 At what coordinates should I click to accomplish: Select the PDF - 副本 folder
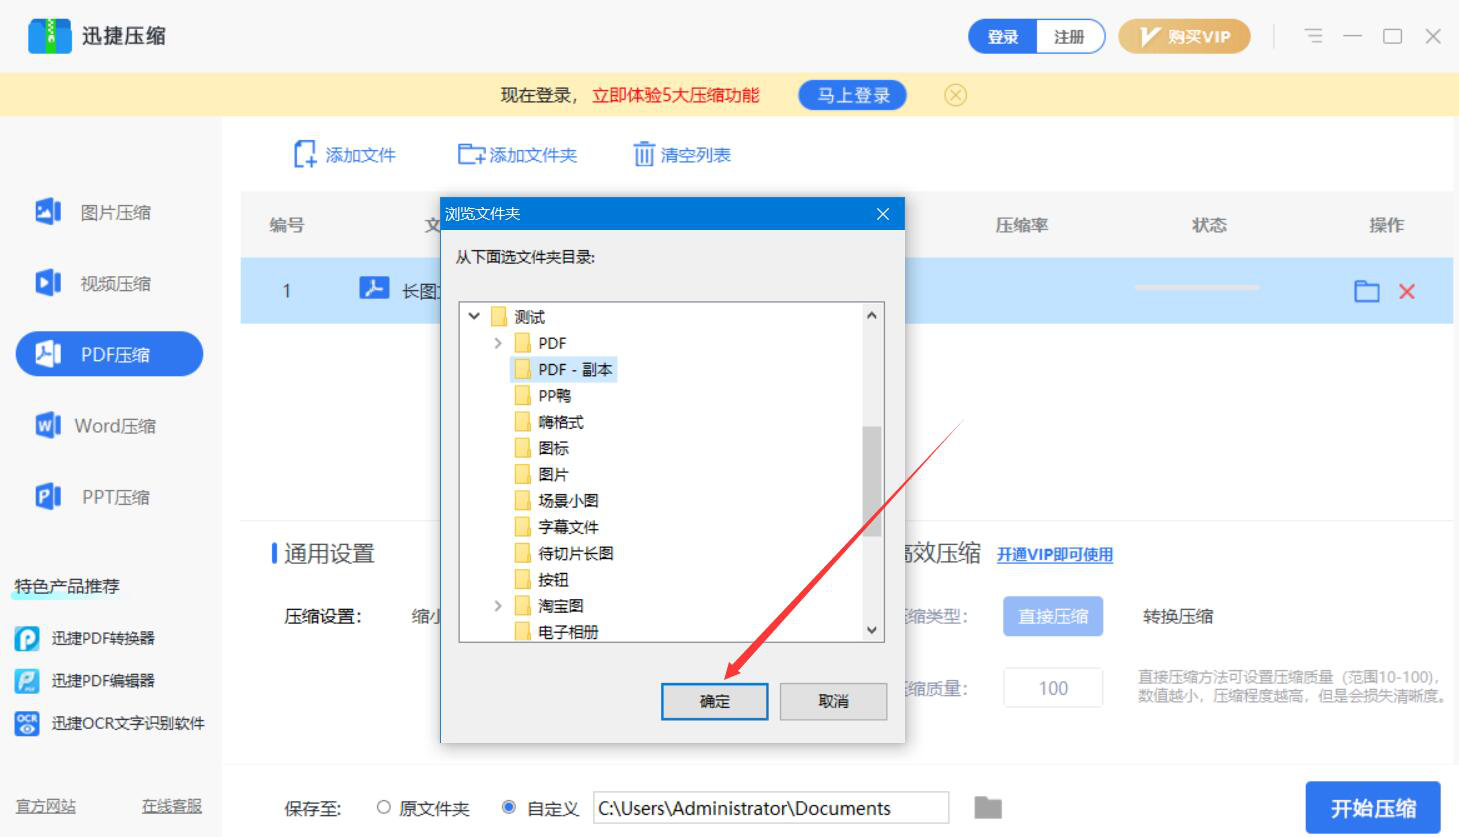click(x=564, y=369)
